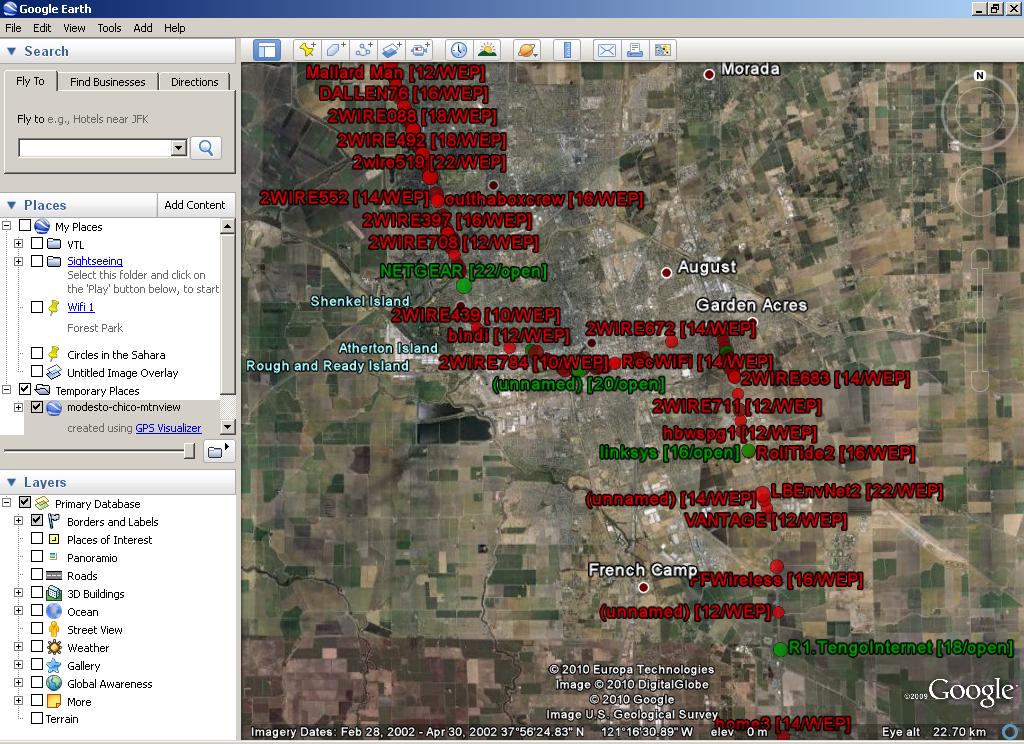Select the Add Path tool
This screenshot has height=744, width=1024.
coord(363,49)
